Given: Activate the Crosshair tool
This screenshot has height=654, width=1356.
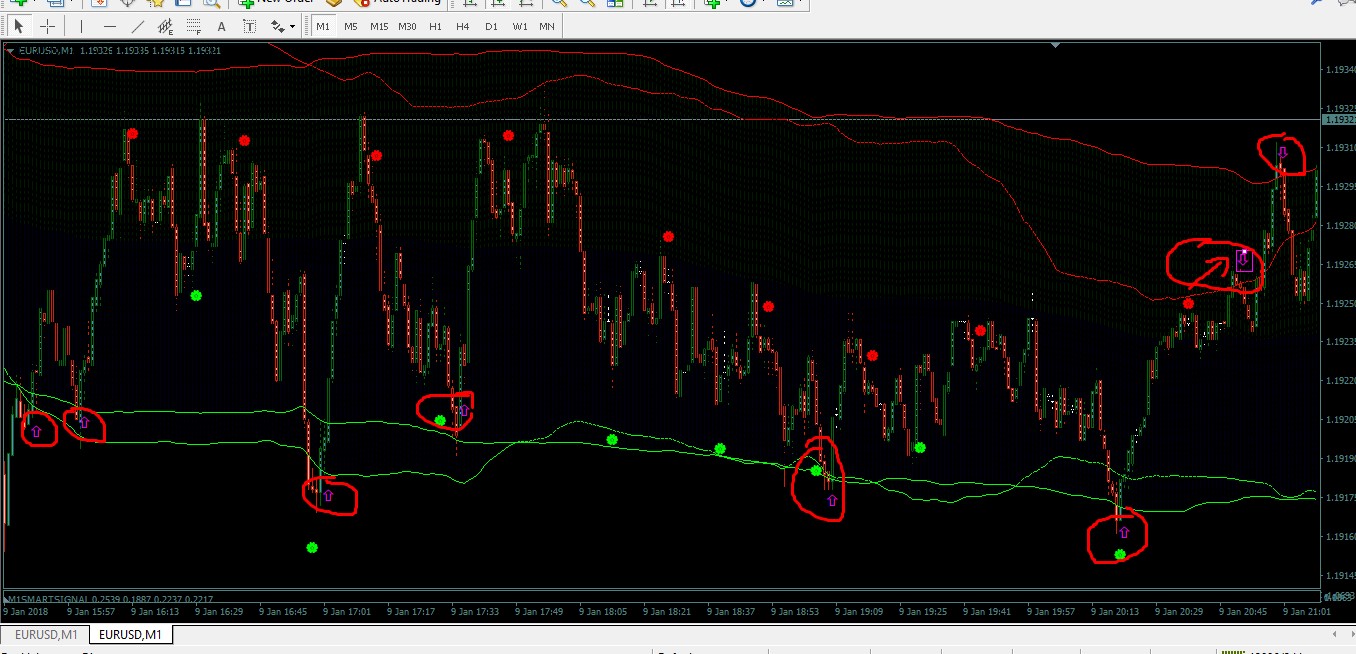Looking at the screenshot, I should 47,26.
